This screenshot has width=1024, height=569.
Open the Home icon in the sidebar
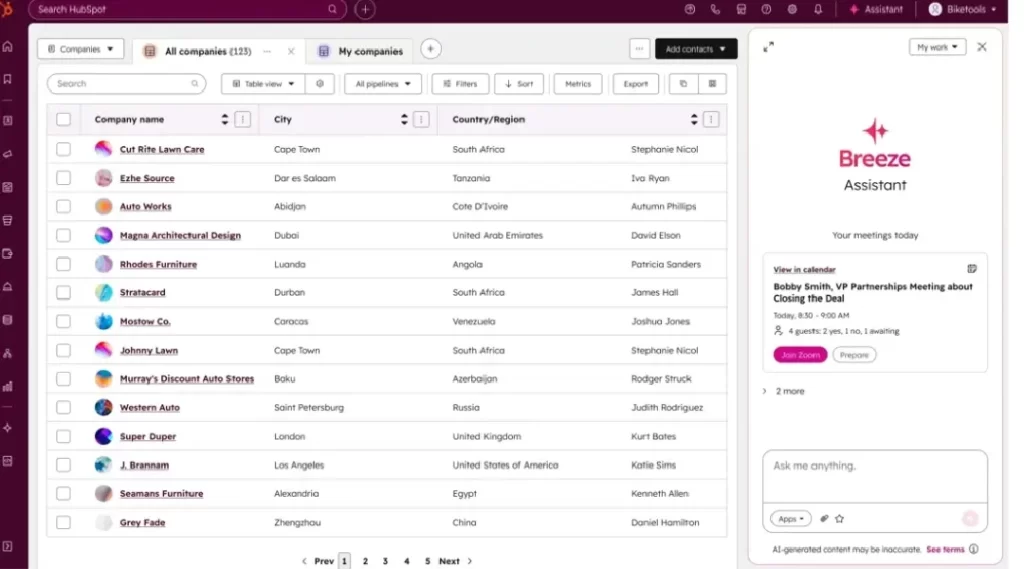(x=8, y=46)
